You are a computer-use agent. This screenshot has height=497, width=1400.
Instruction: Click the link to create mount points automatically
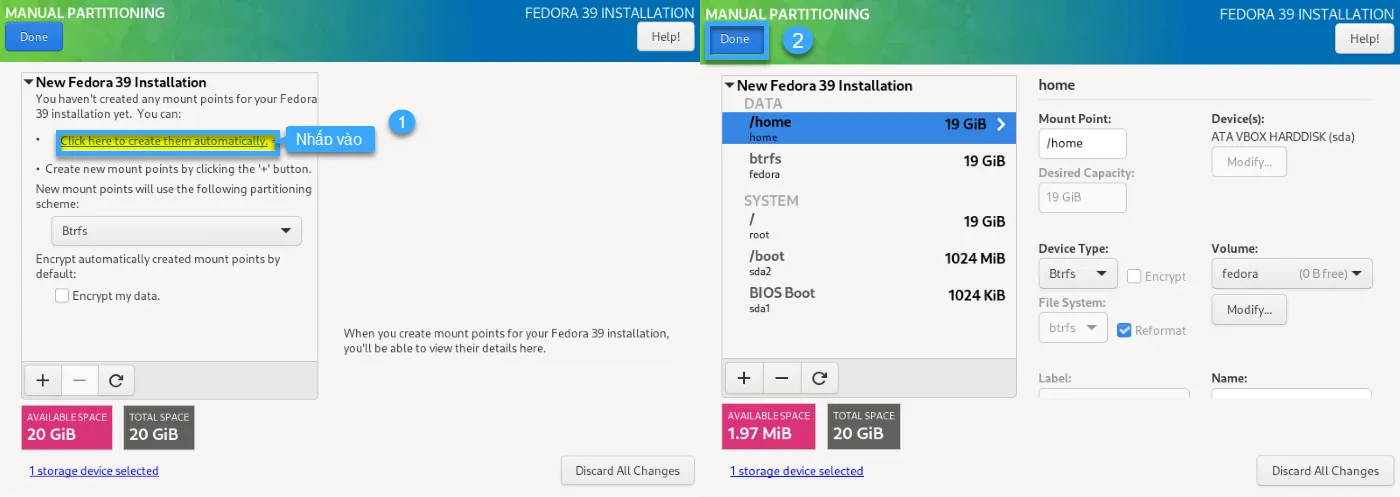(x=164, y=141)
